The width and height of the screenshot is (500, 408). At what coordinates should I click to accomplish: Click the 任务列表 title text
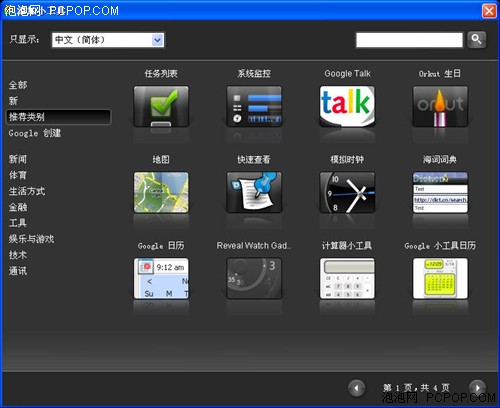click(161, 73)
